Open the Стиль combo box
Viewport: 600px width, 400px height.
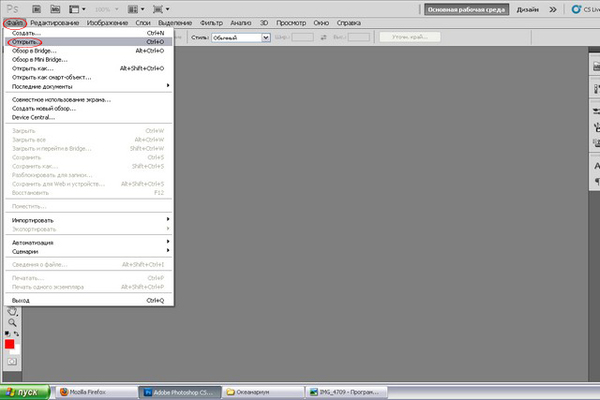240,37
